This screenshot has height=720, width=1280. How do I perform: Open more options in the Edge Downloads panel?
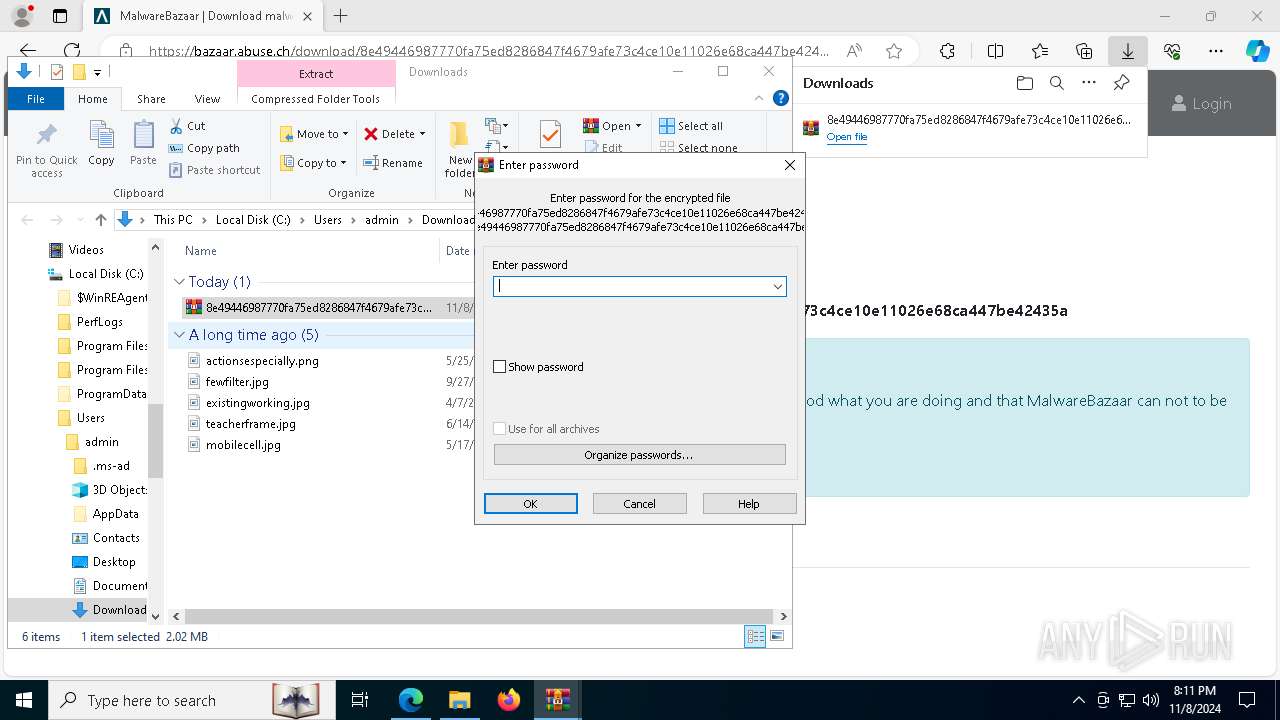pyautogui.click(x=1089, y=83)
